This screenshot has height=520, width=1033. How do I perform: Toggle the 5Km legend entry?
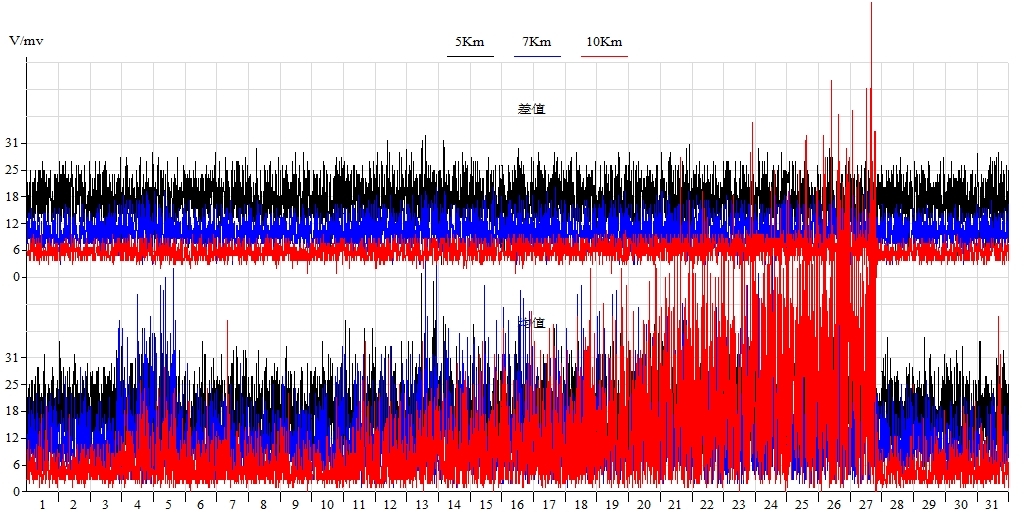(470, 42)
